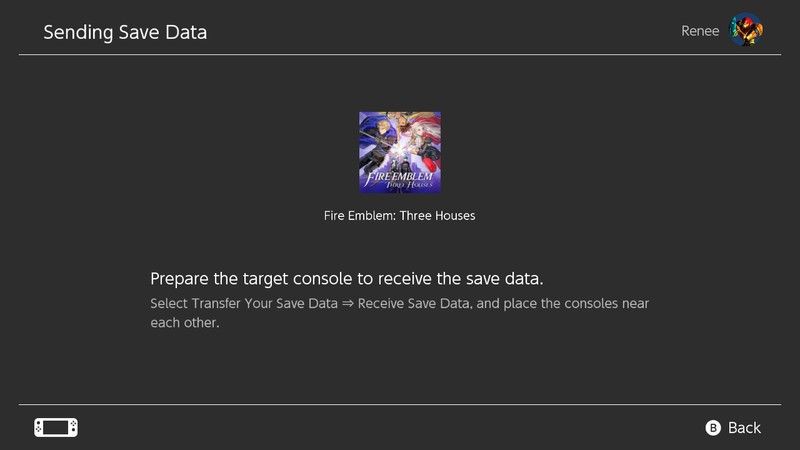Open the Fire Emblem: Three Houses game thumbnail
800x450 pixels.
(400, 152)
